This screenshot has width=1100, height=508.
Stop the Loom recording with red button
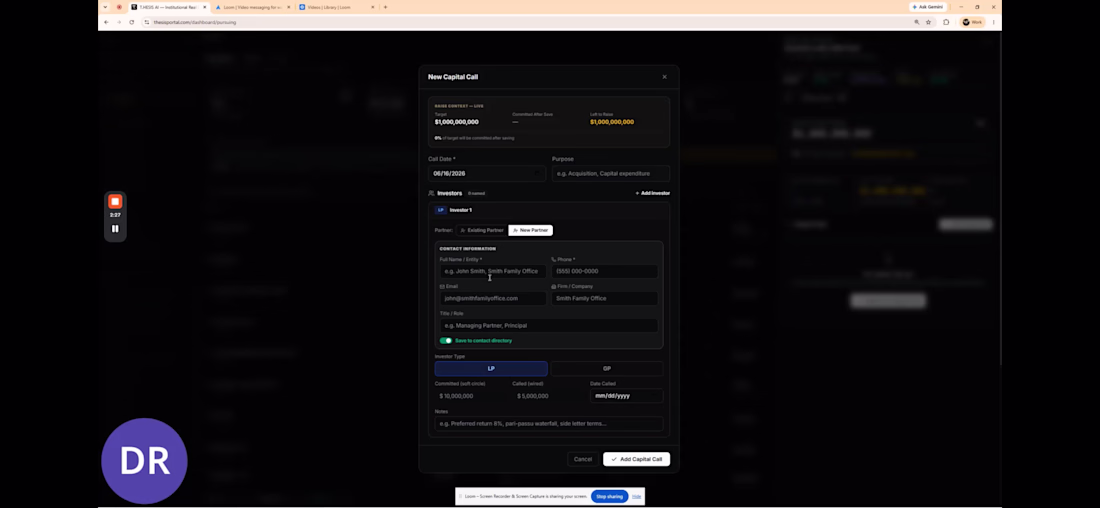[x=115, y=202]
